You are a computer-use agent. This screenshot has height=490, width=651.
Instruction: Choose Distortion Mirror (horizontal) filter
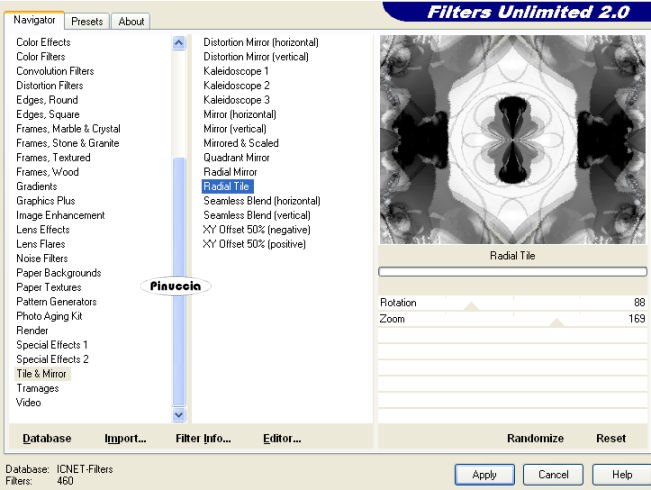[x=261, y=42]
